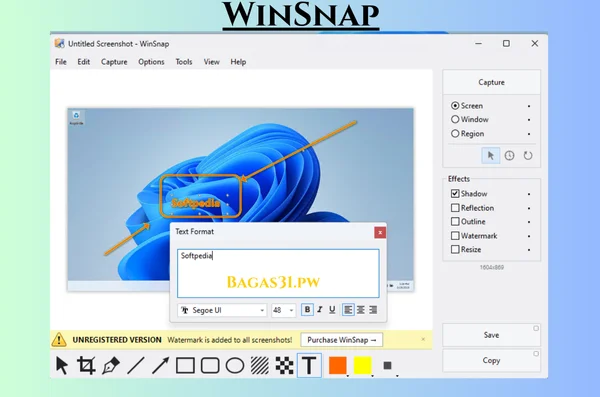Click the Softpedia text object on canvas

[196, 203]
